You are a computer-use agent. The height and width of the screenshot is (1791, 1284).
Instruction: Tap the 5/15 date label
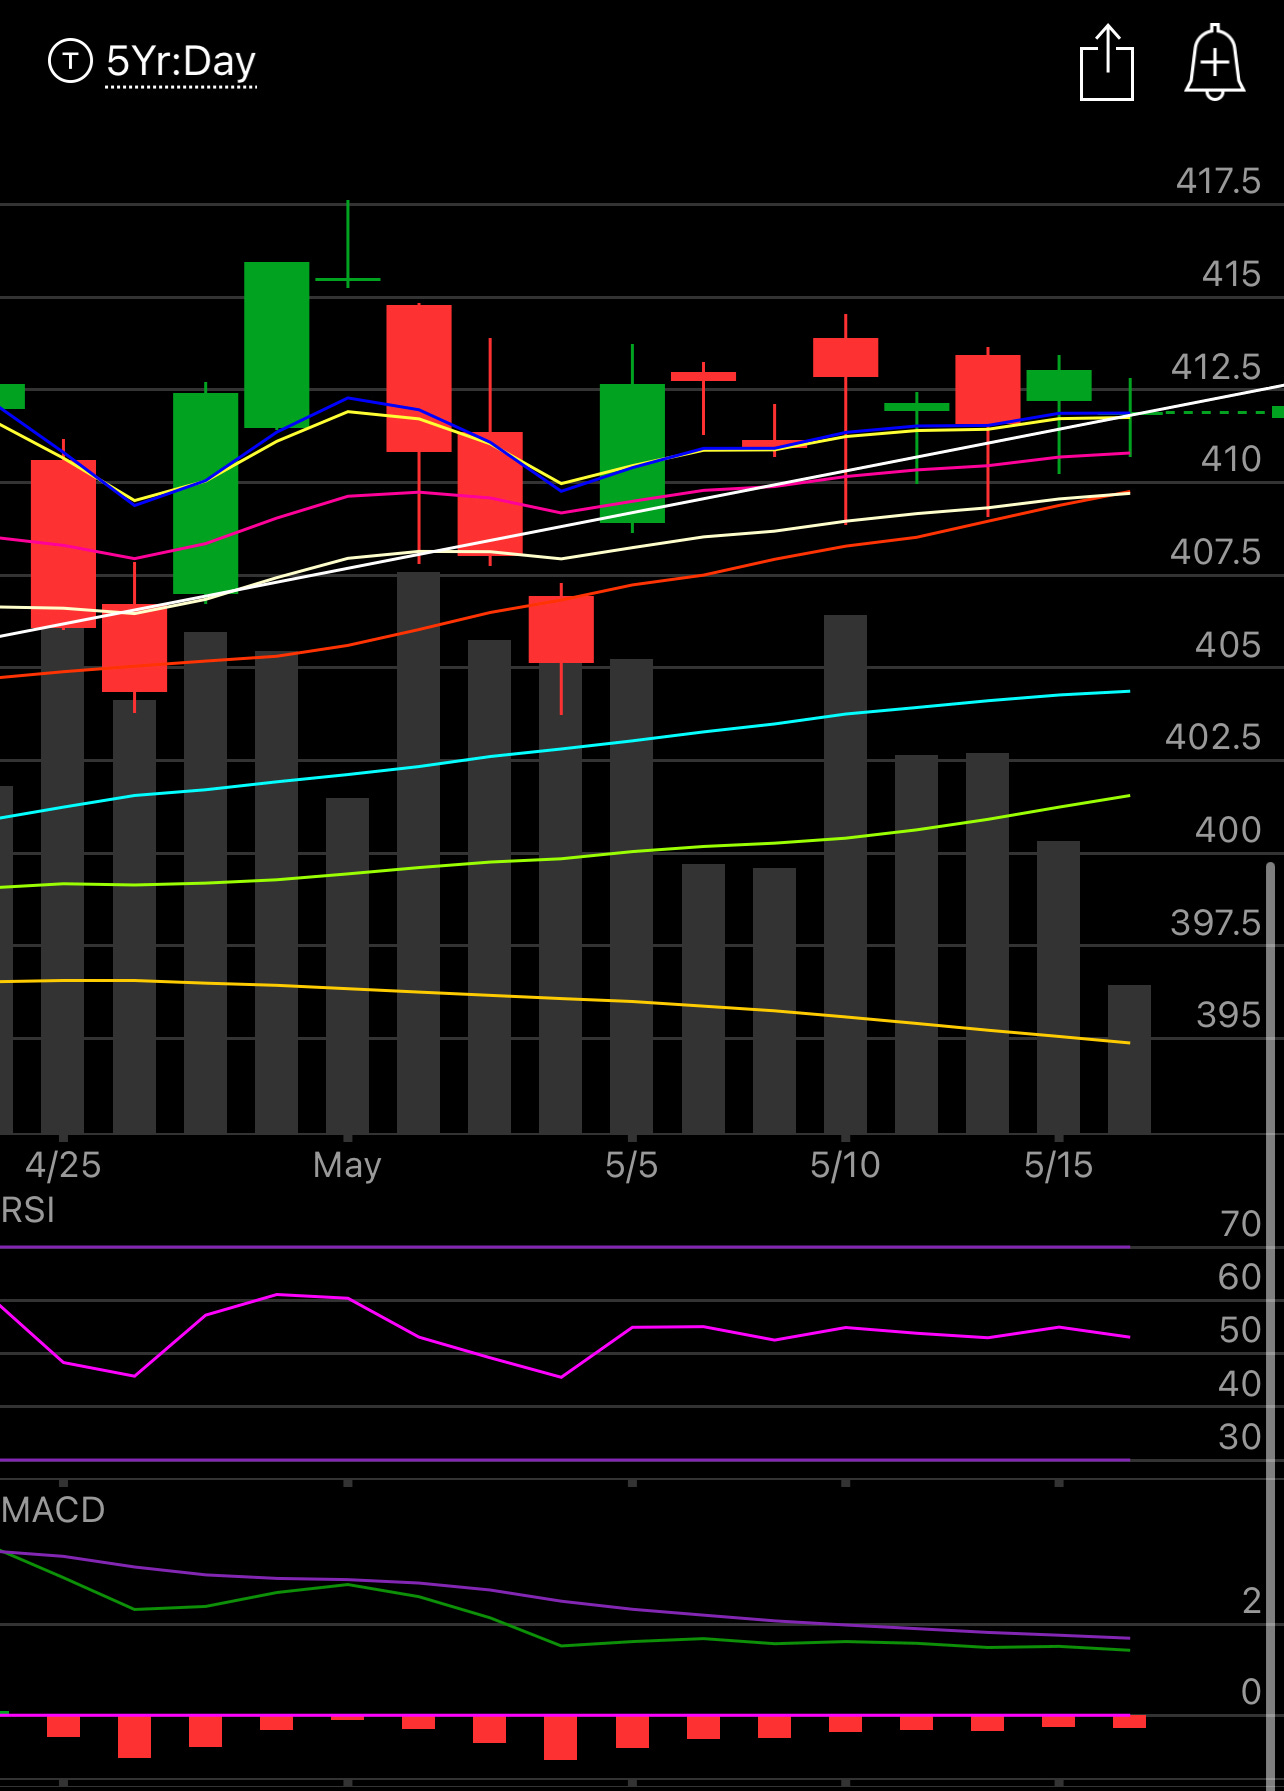pyautogui.click(x=1058, y=1165)
